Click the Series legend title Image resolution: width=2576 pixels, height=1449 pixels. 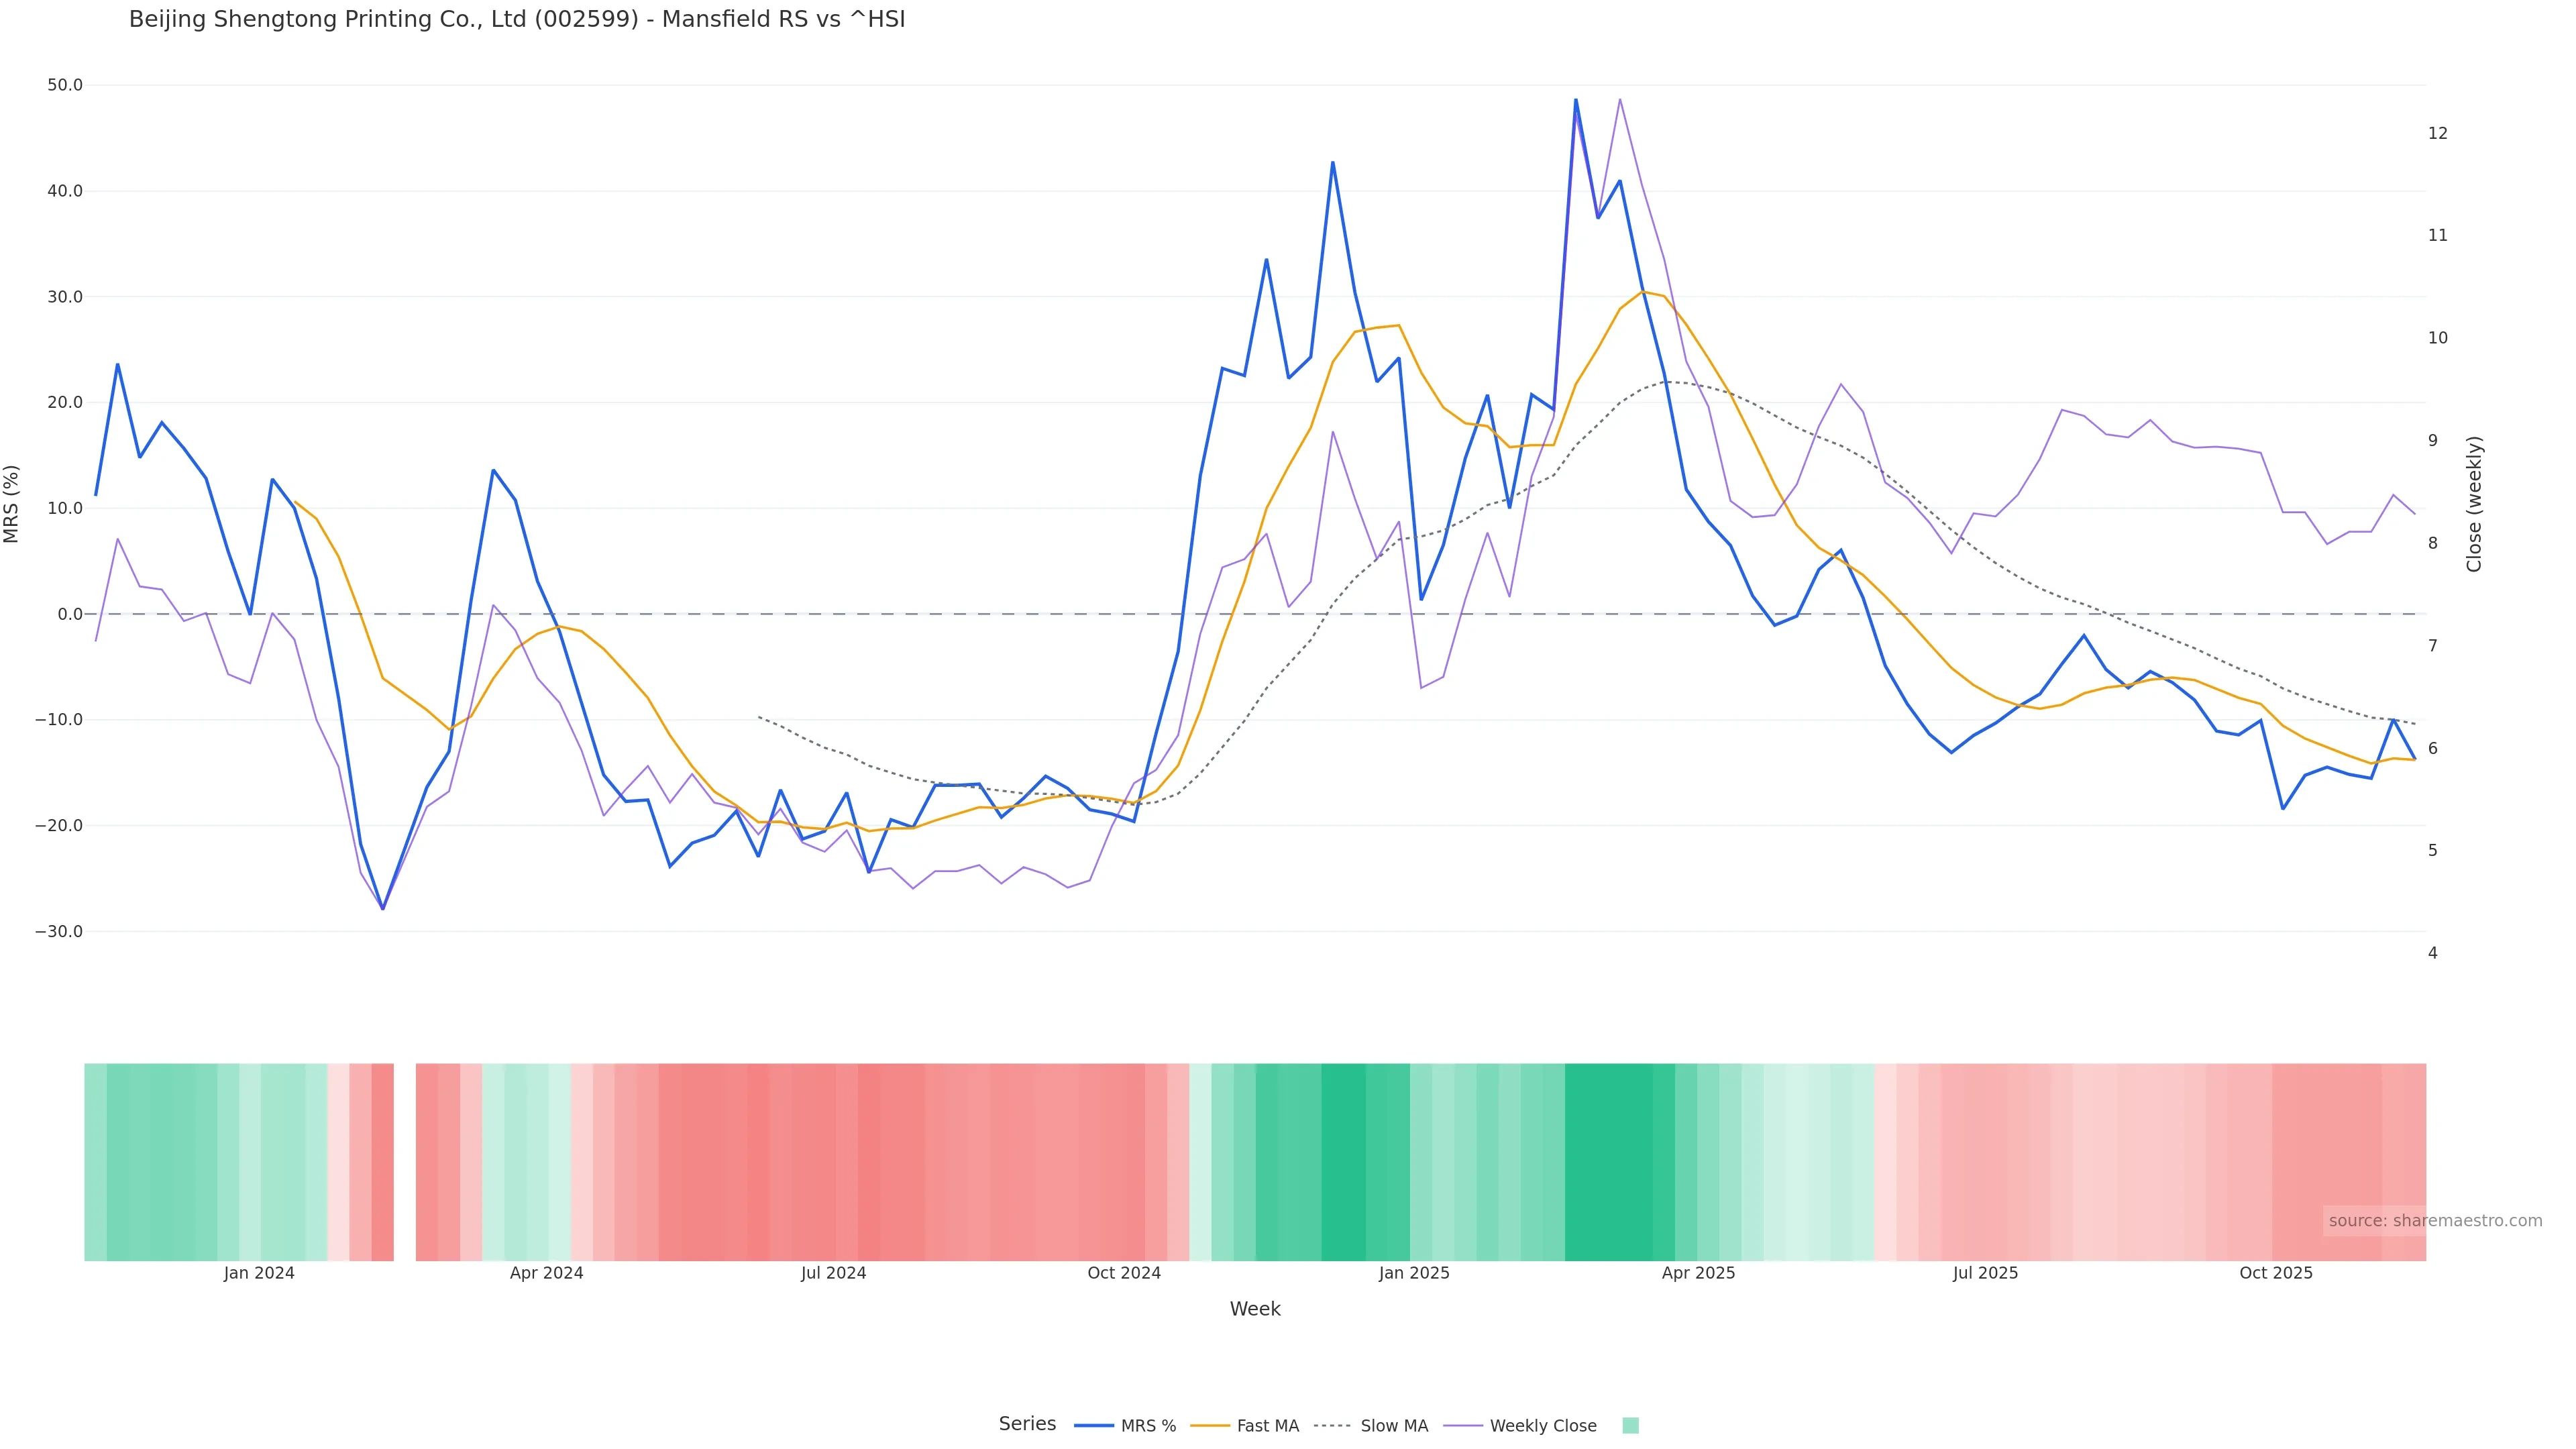(x=1027, y=1424)
